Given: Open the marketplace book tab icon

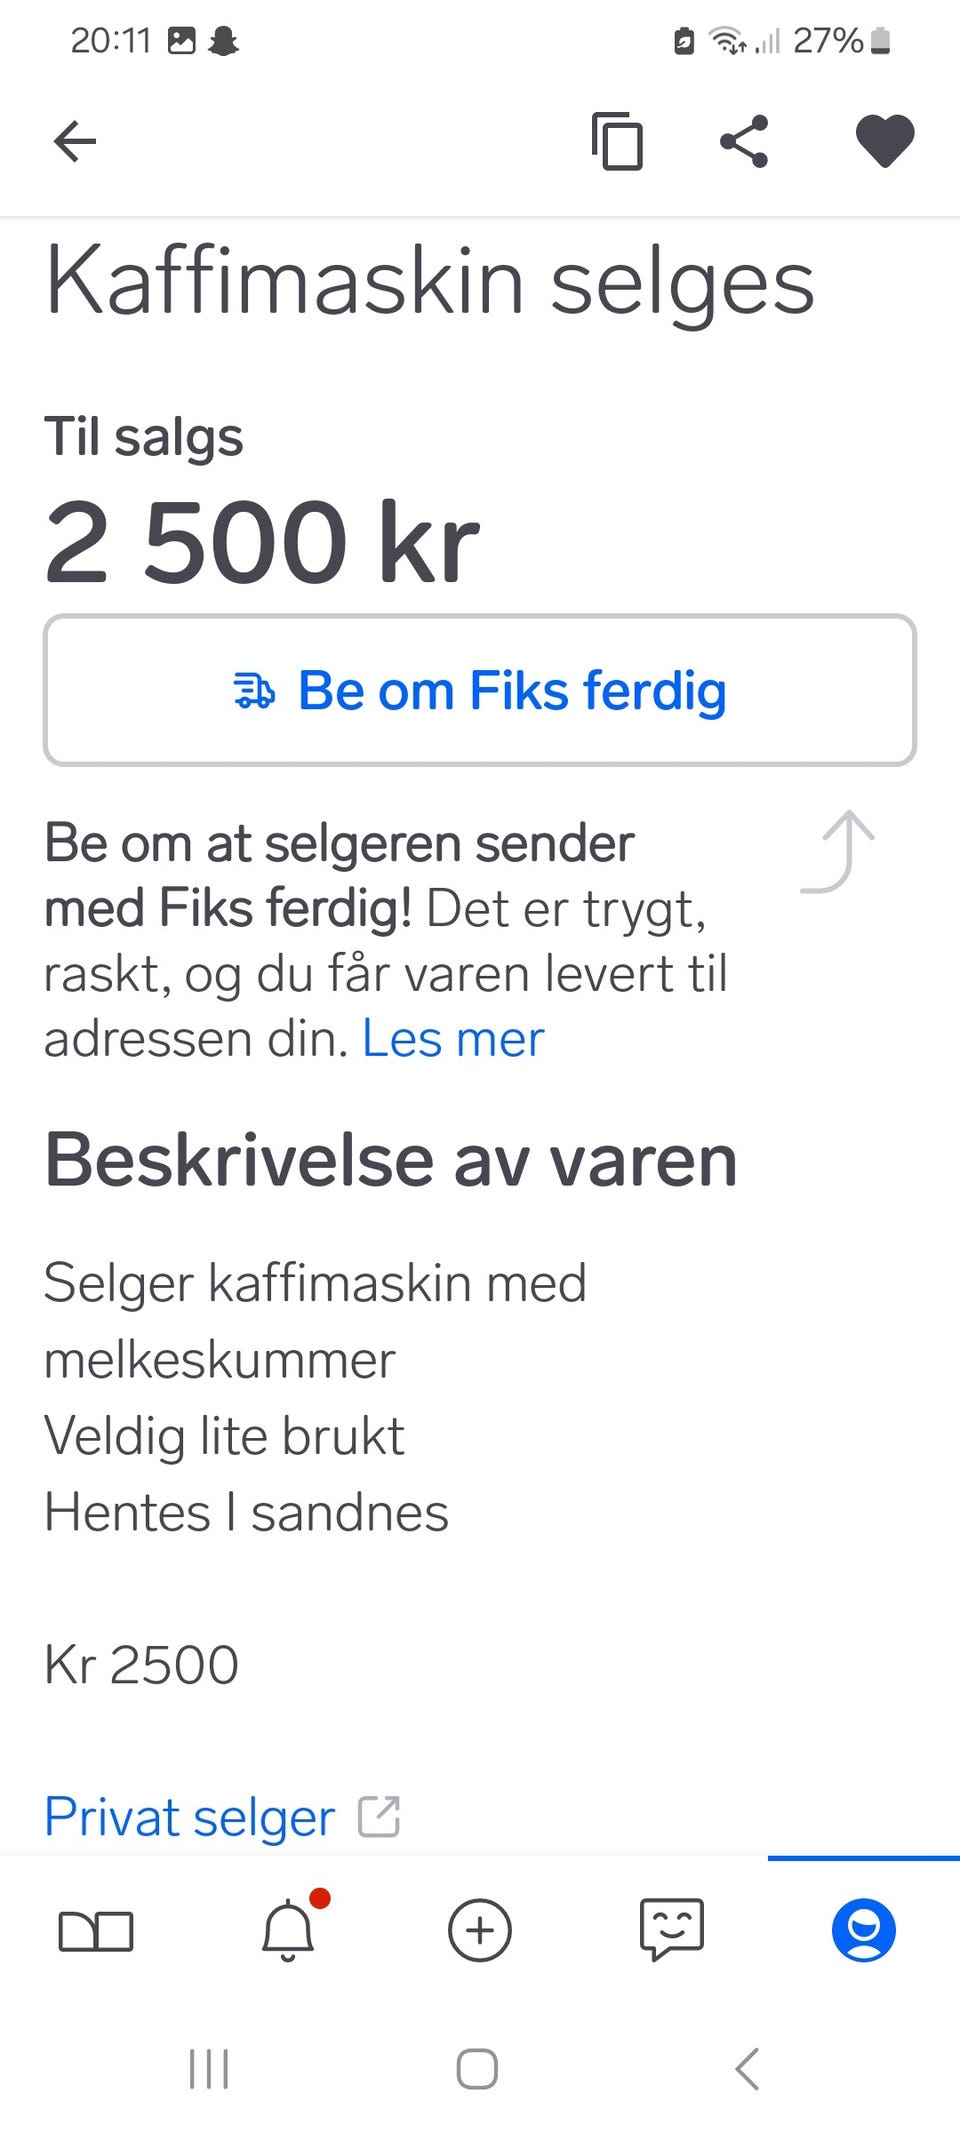Looking at the screenshot, I should [96, 1930].
